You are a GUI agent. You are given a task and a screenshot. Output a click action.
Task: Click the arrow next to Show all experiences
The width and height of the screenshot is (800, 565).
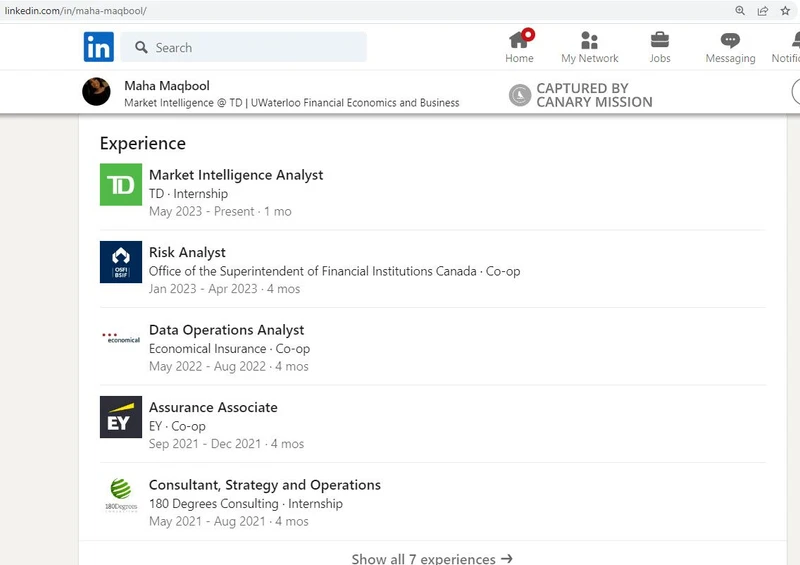[507, 558]
